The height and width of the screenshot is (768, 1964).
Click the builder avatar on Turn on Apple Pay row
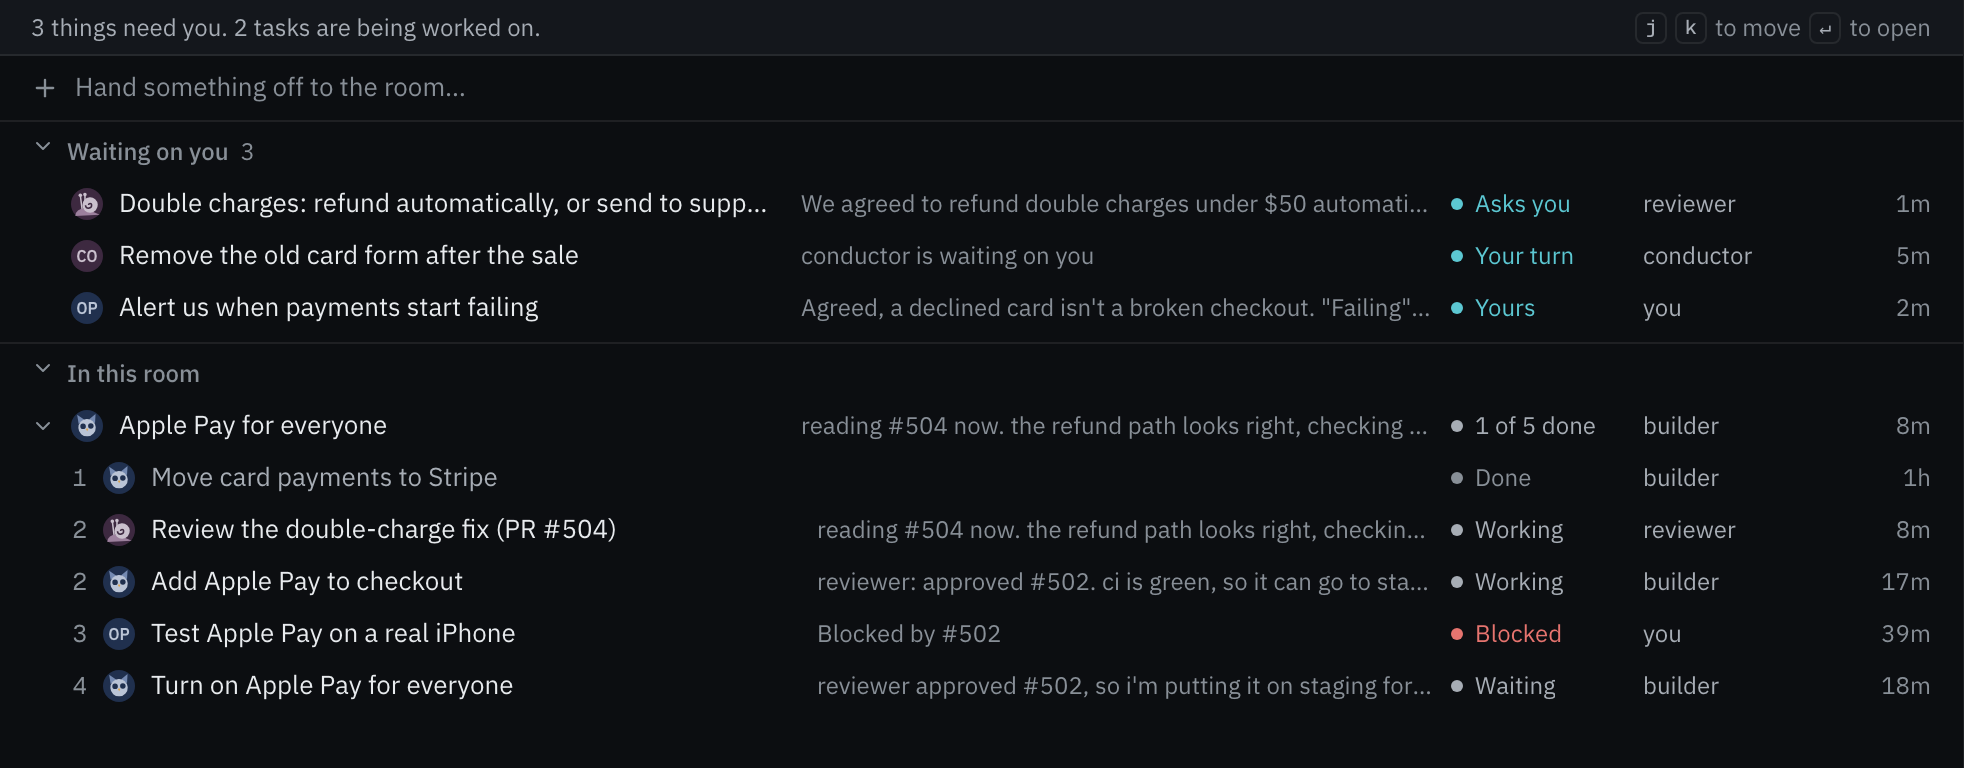[119, 686]
